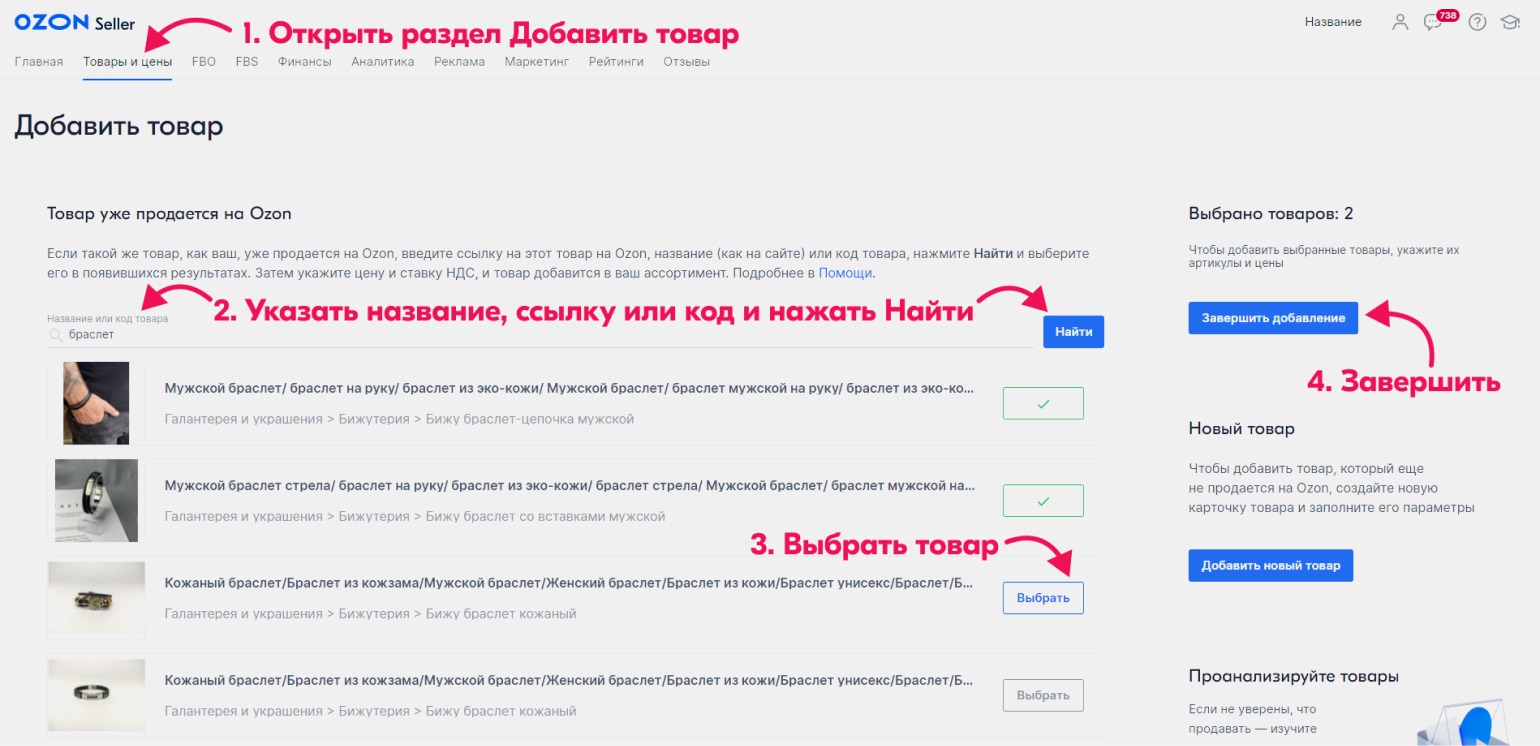Click the grey Выбрать in last row
The width and height of the screenshot is (1540, 746).
coord(1043,695)
